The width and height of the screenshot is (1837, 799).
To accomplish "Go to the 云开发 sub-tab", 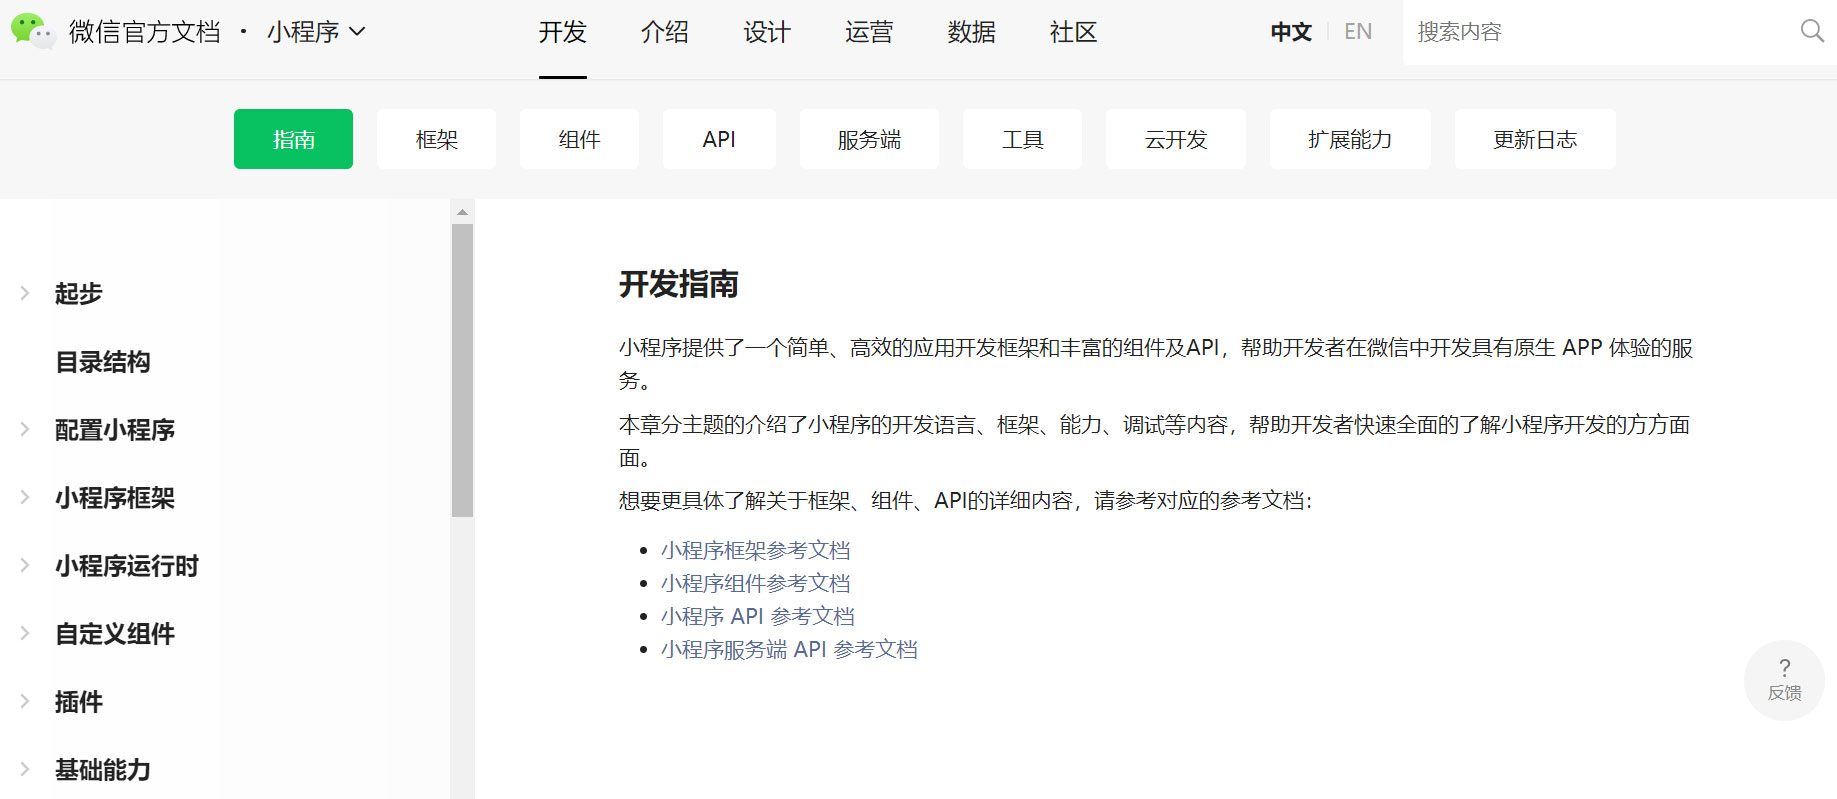I will click(1176, 139).
